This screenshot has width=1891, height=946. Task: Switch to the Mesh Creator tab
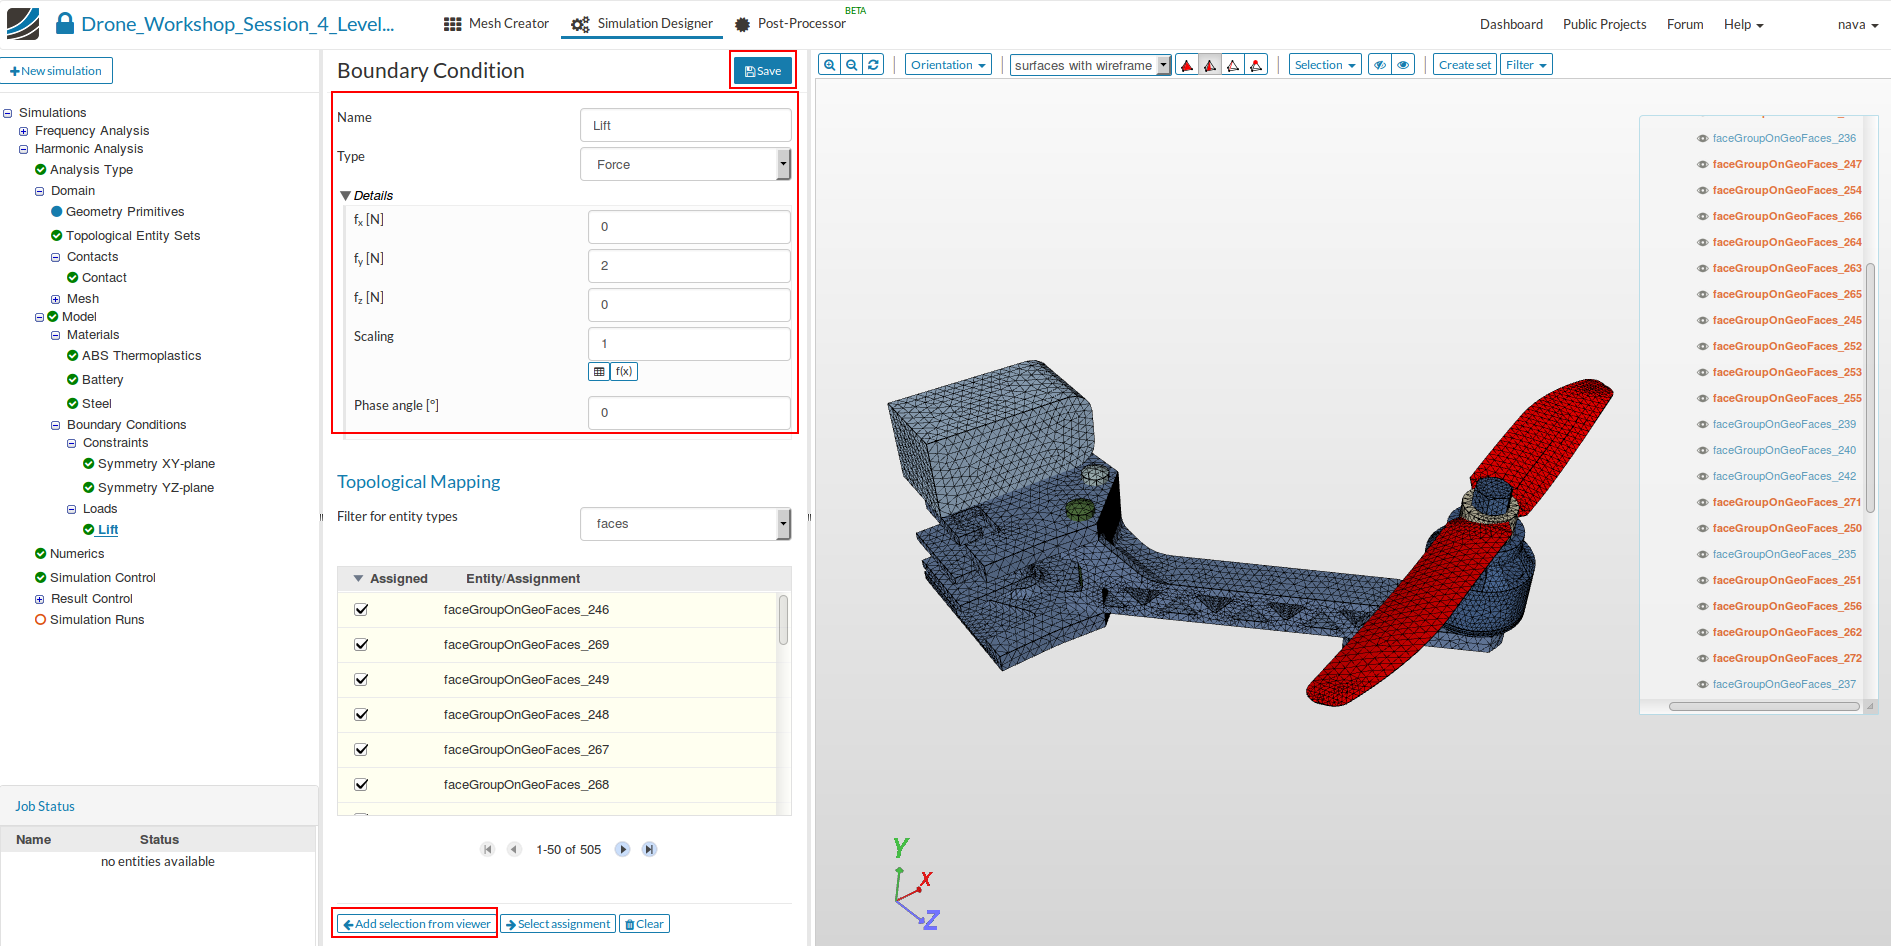click(x=496, y=24)
